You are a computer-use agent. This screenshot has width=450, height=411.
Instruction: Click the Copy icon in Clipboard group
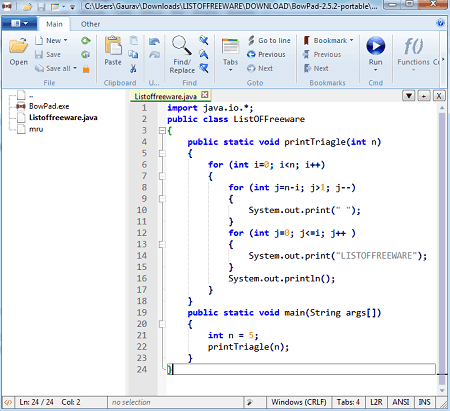[133, 54]
